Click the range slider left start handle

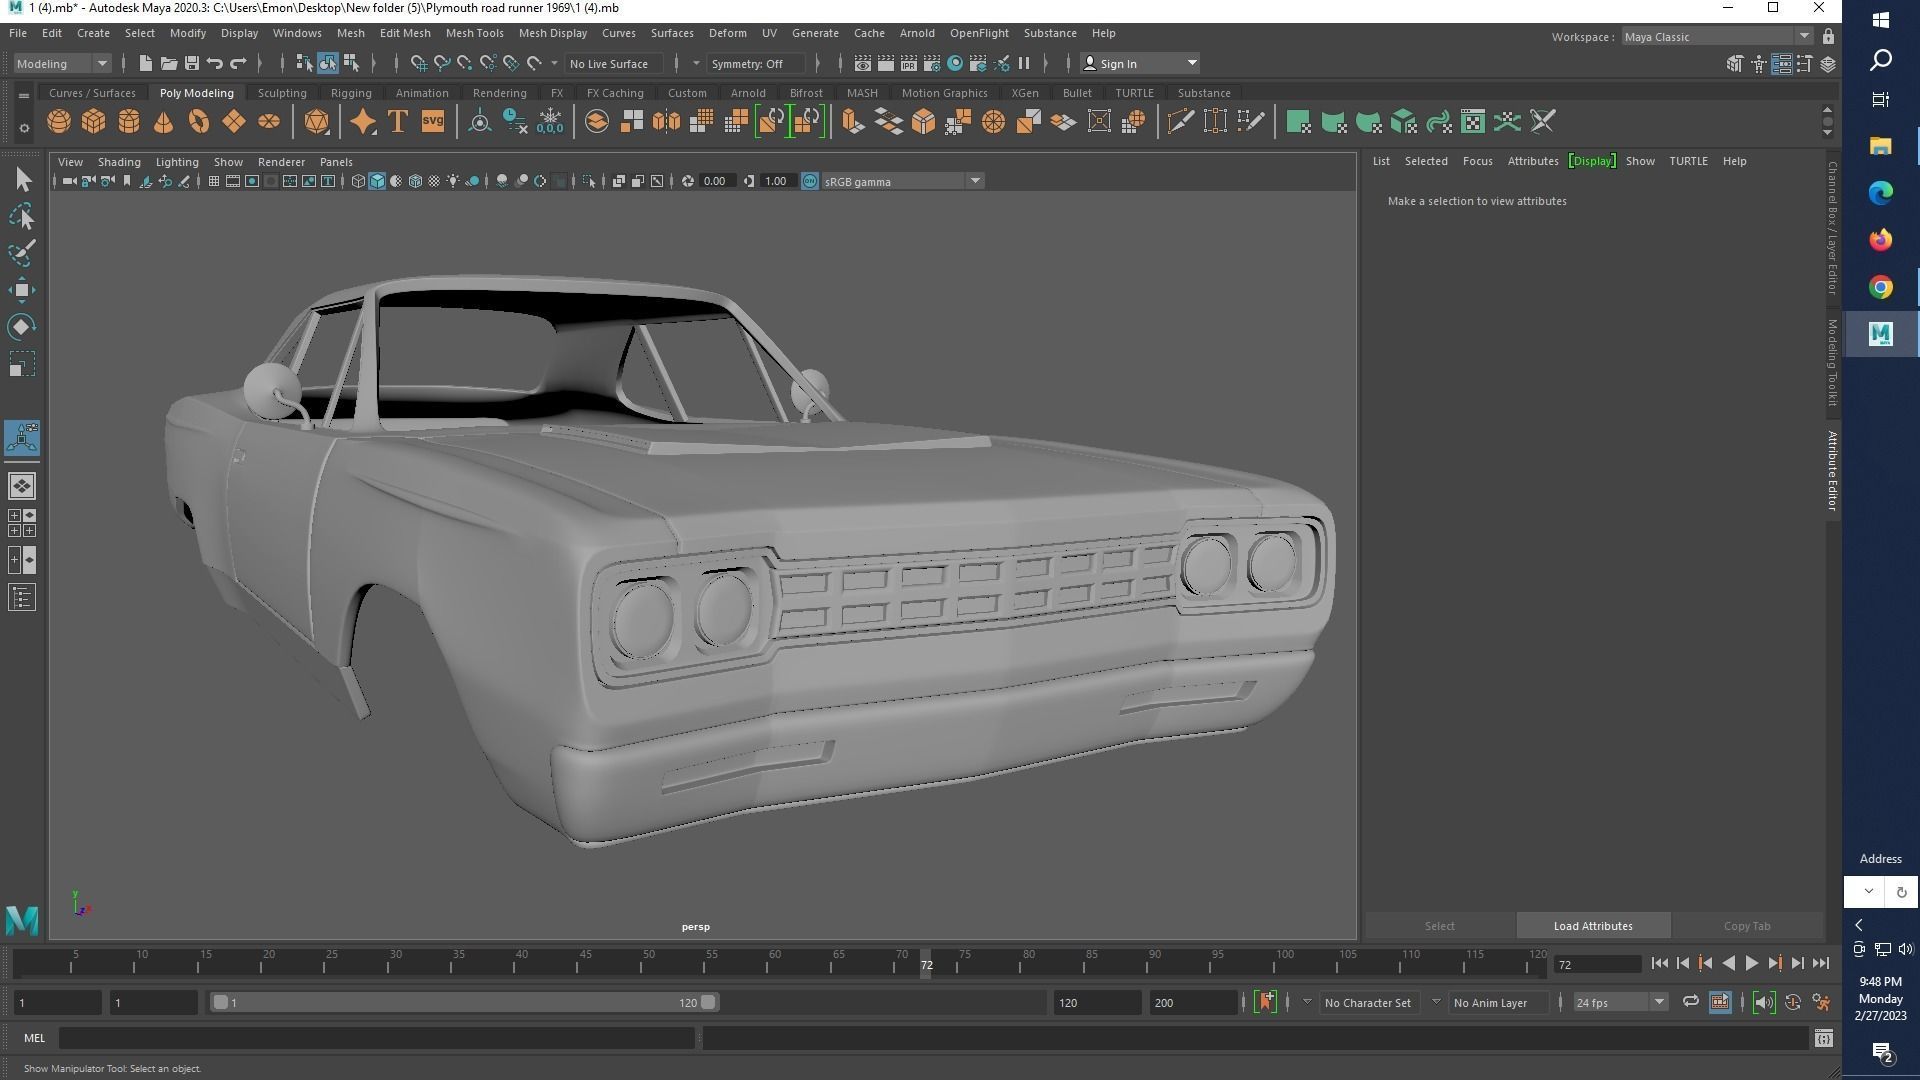point(220,1002)
